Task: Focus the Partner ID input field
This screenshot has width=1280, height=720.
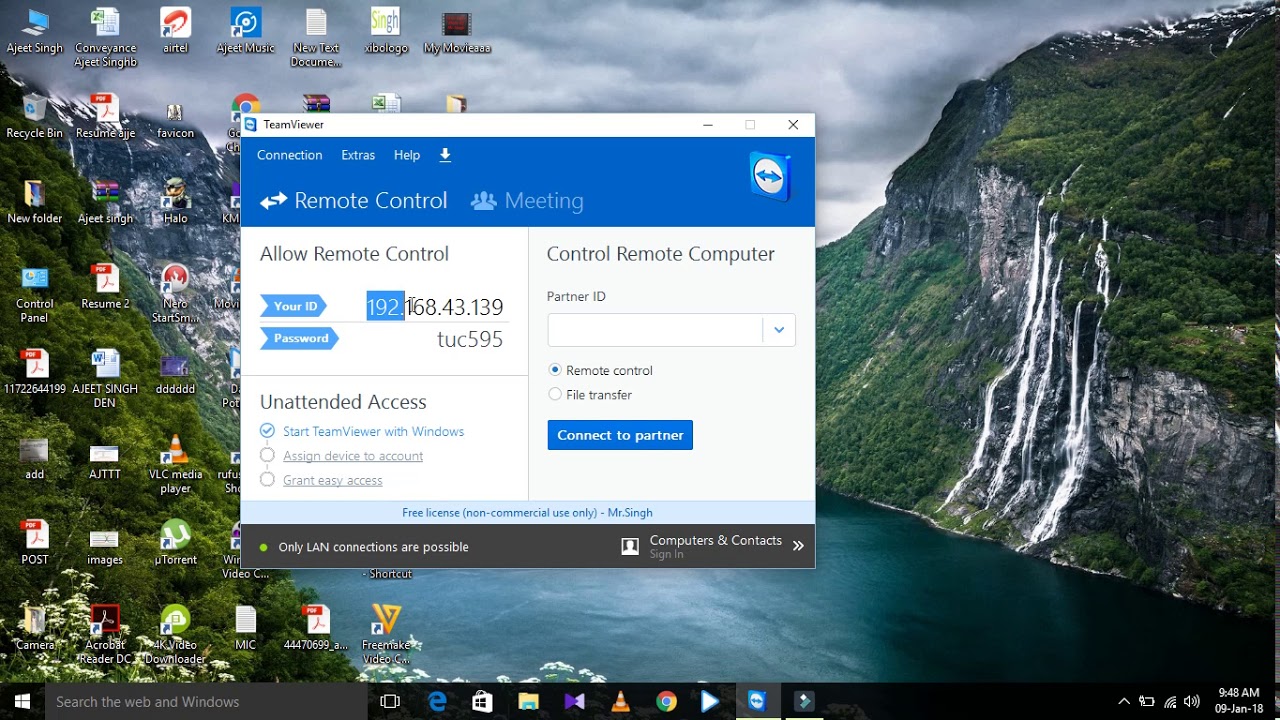Action: (655, 330)
